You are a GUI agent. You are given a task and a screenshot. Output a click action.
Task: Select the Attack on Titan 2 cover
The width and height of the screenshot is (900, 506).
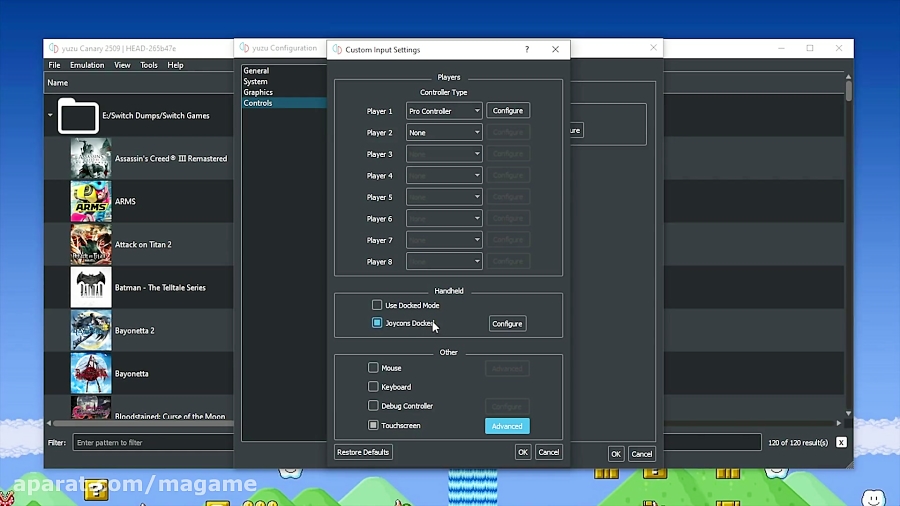(91, 244)
